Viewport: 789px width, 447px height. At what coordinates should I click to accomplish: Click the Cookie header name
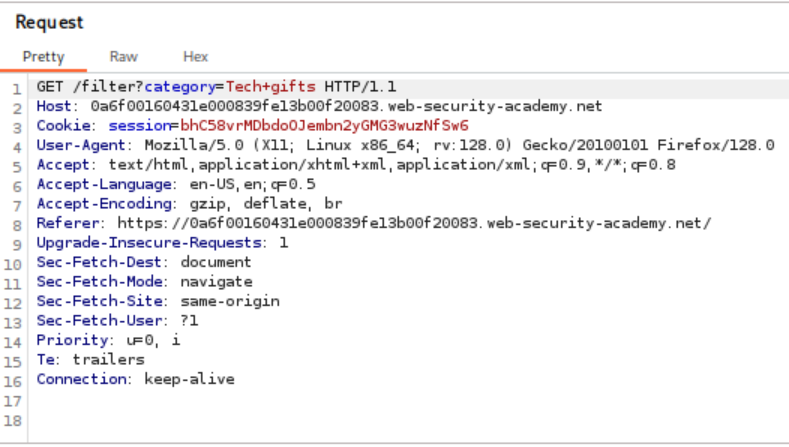(63, 126)
